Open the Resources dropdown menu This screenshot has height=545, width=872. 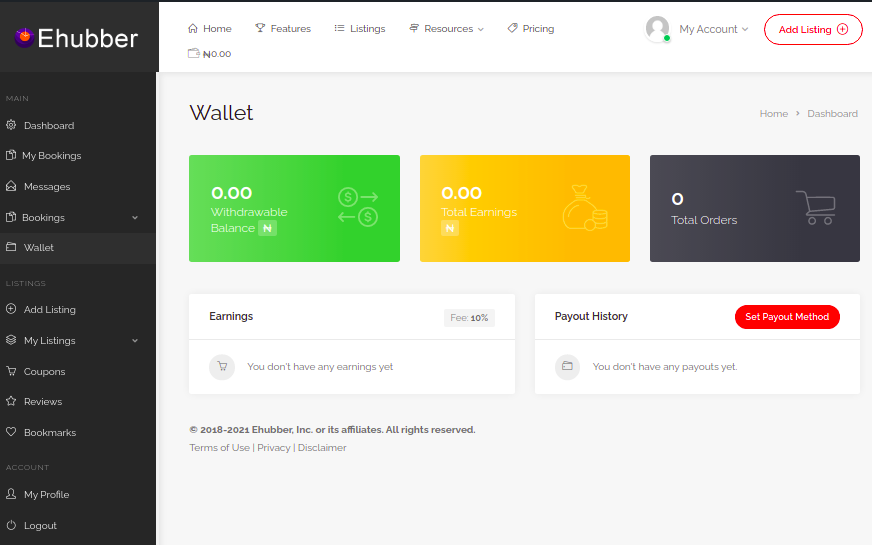tap(446, 29)
